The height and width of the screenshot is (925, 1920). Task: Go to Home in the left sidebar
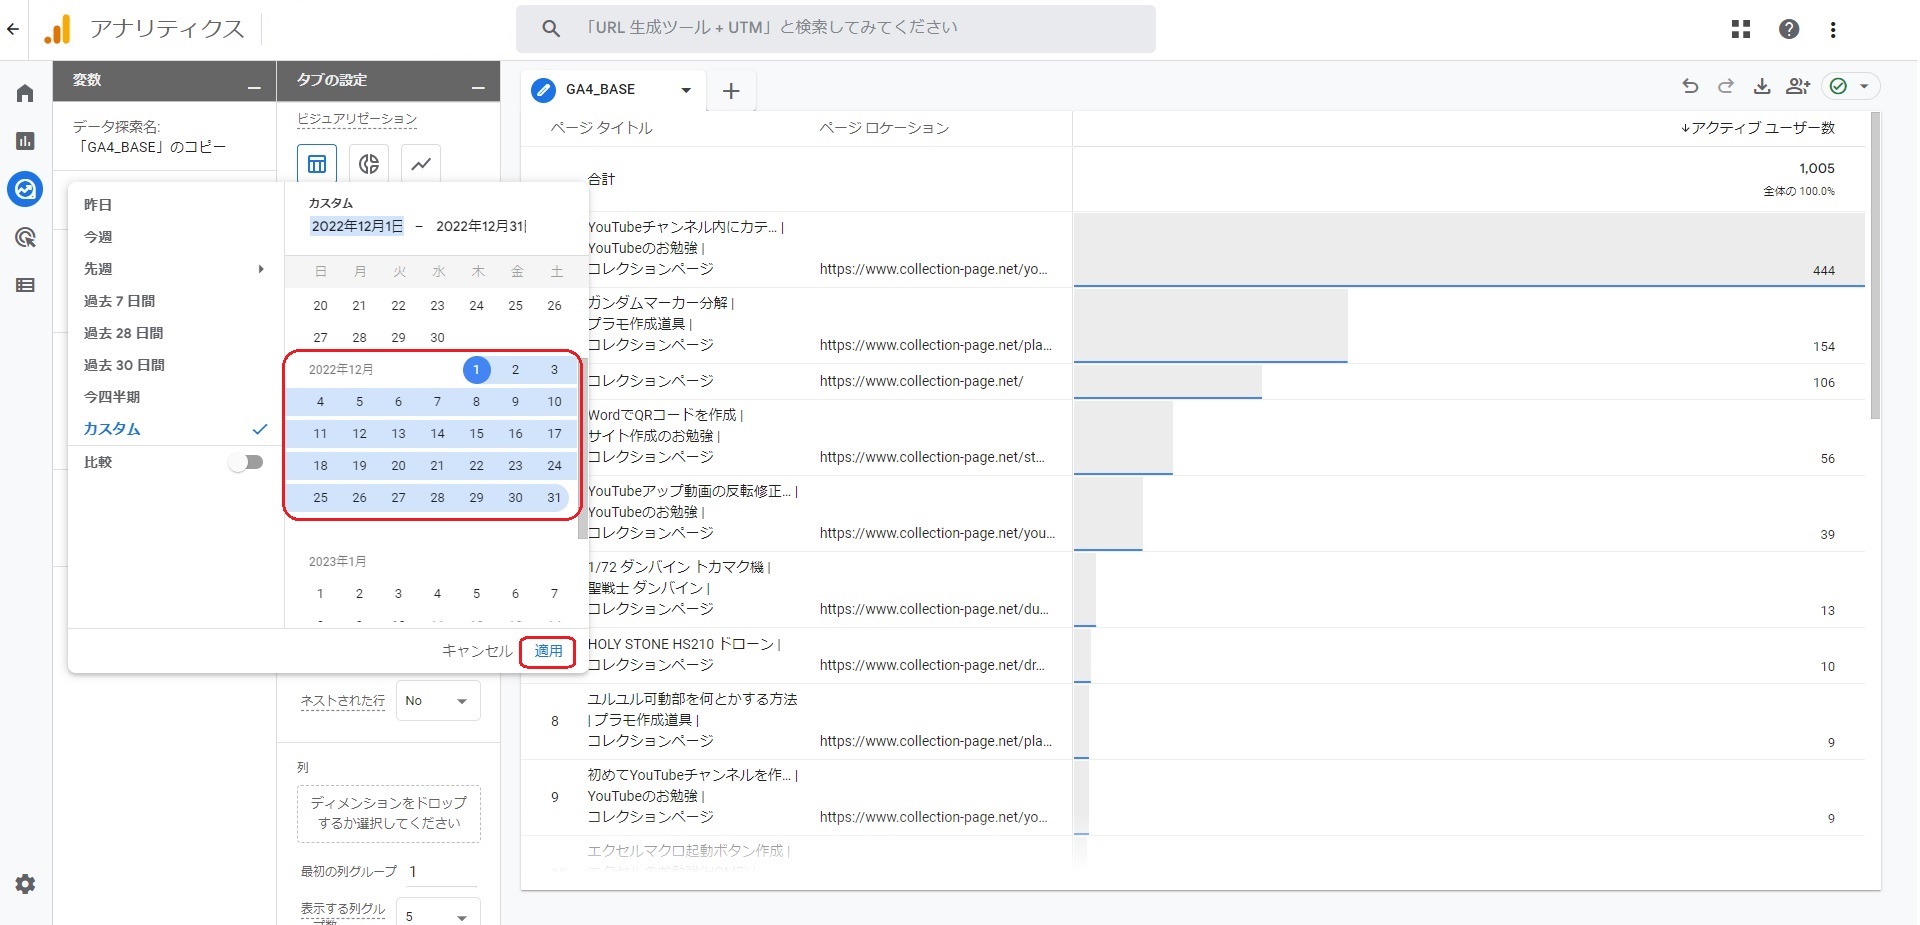pyautogui.click(x=25, y=93)
